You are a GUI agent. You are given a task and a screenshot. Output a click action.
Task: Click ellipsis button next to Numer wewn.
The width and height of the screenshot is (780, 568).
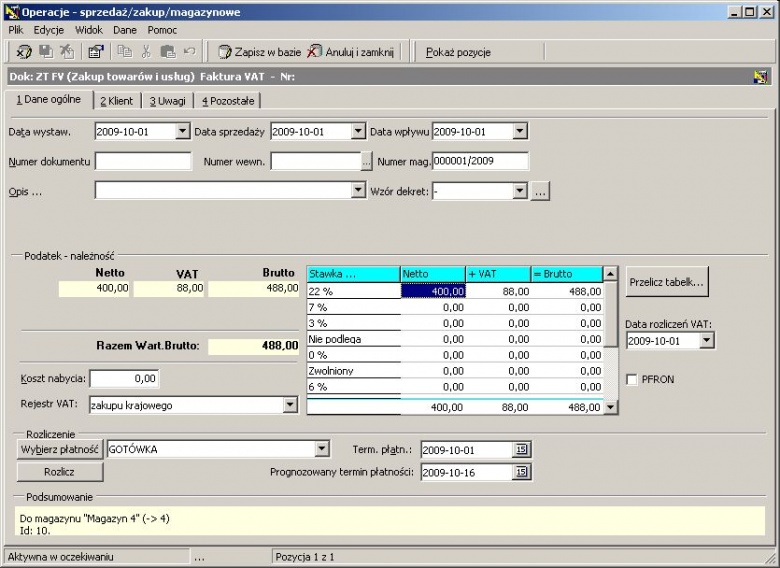(366, 161)
